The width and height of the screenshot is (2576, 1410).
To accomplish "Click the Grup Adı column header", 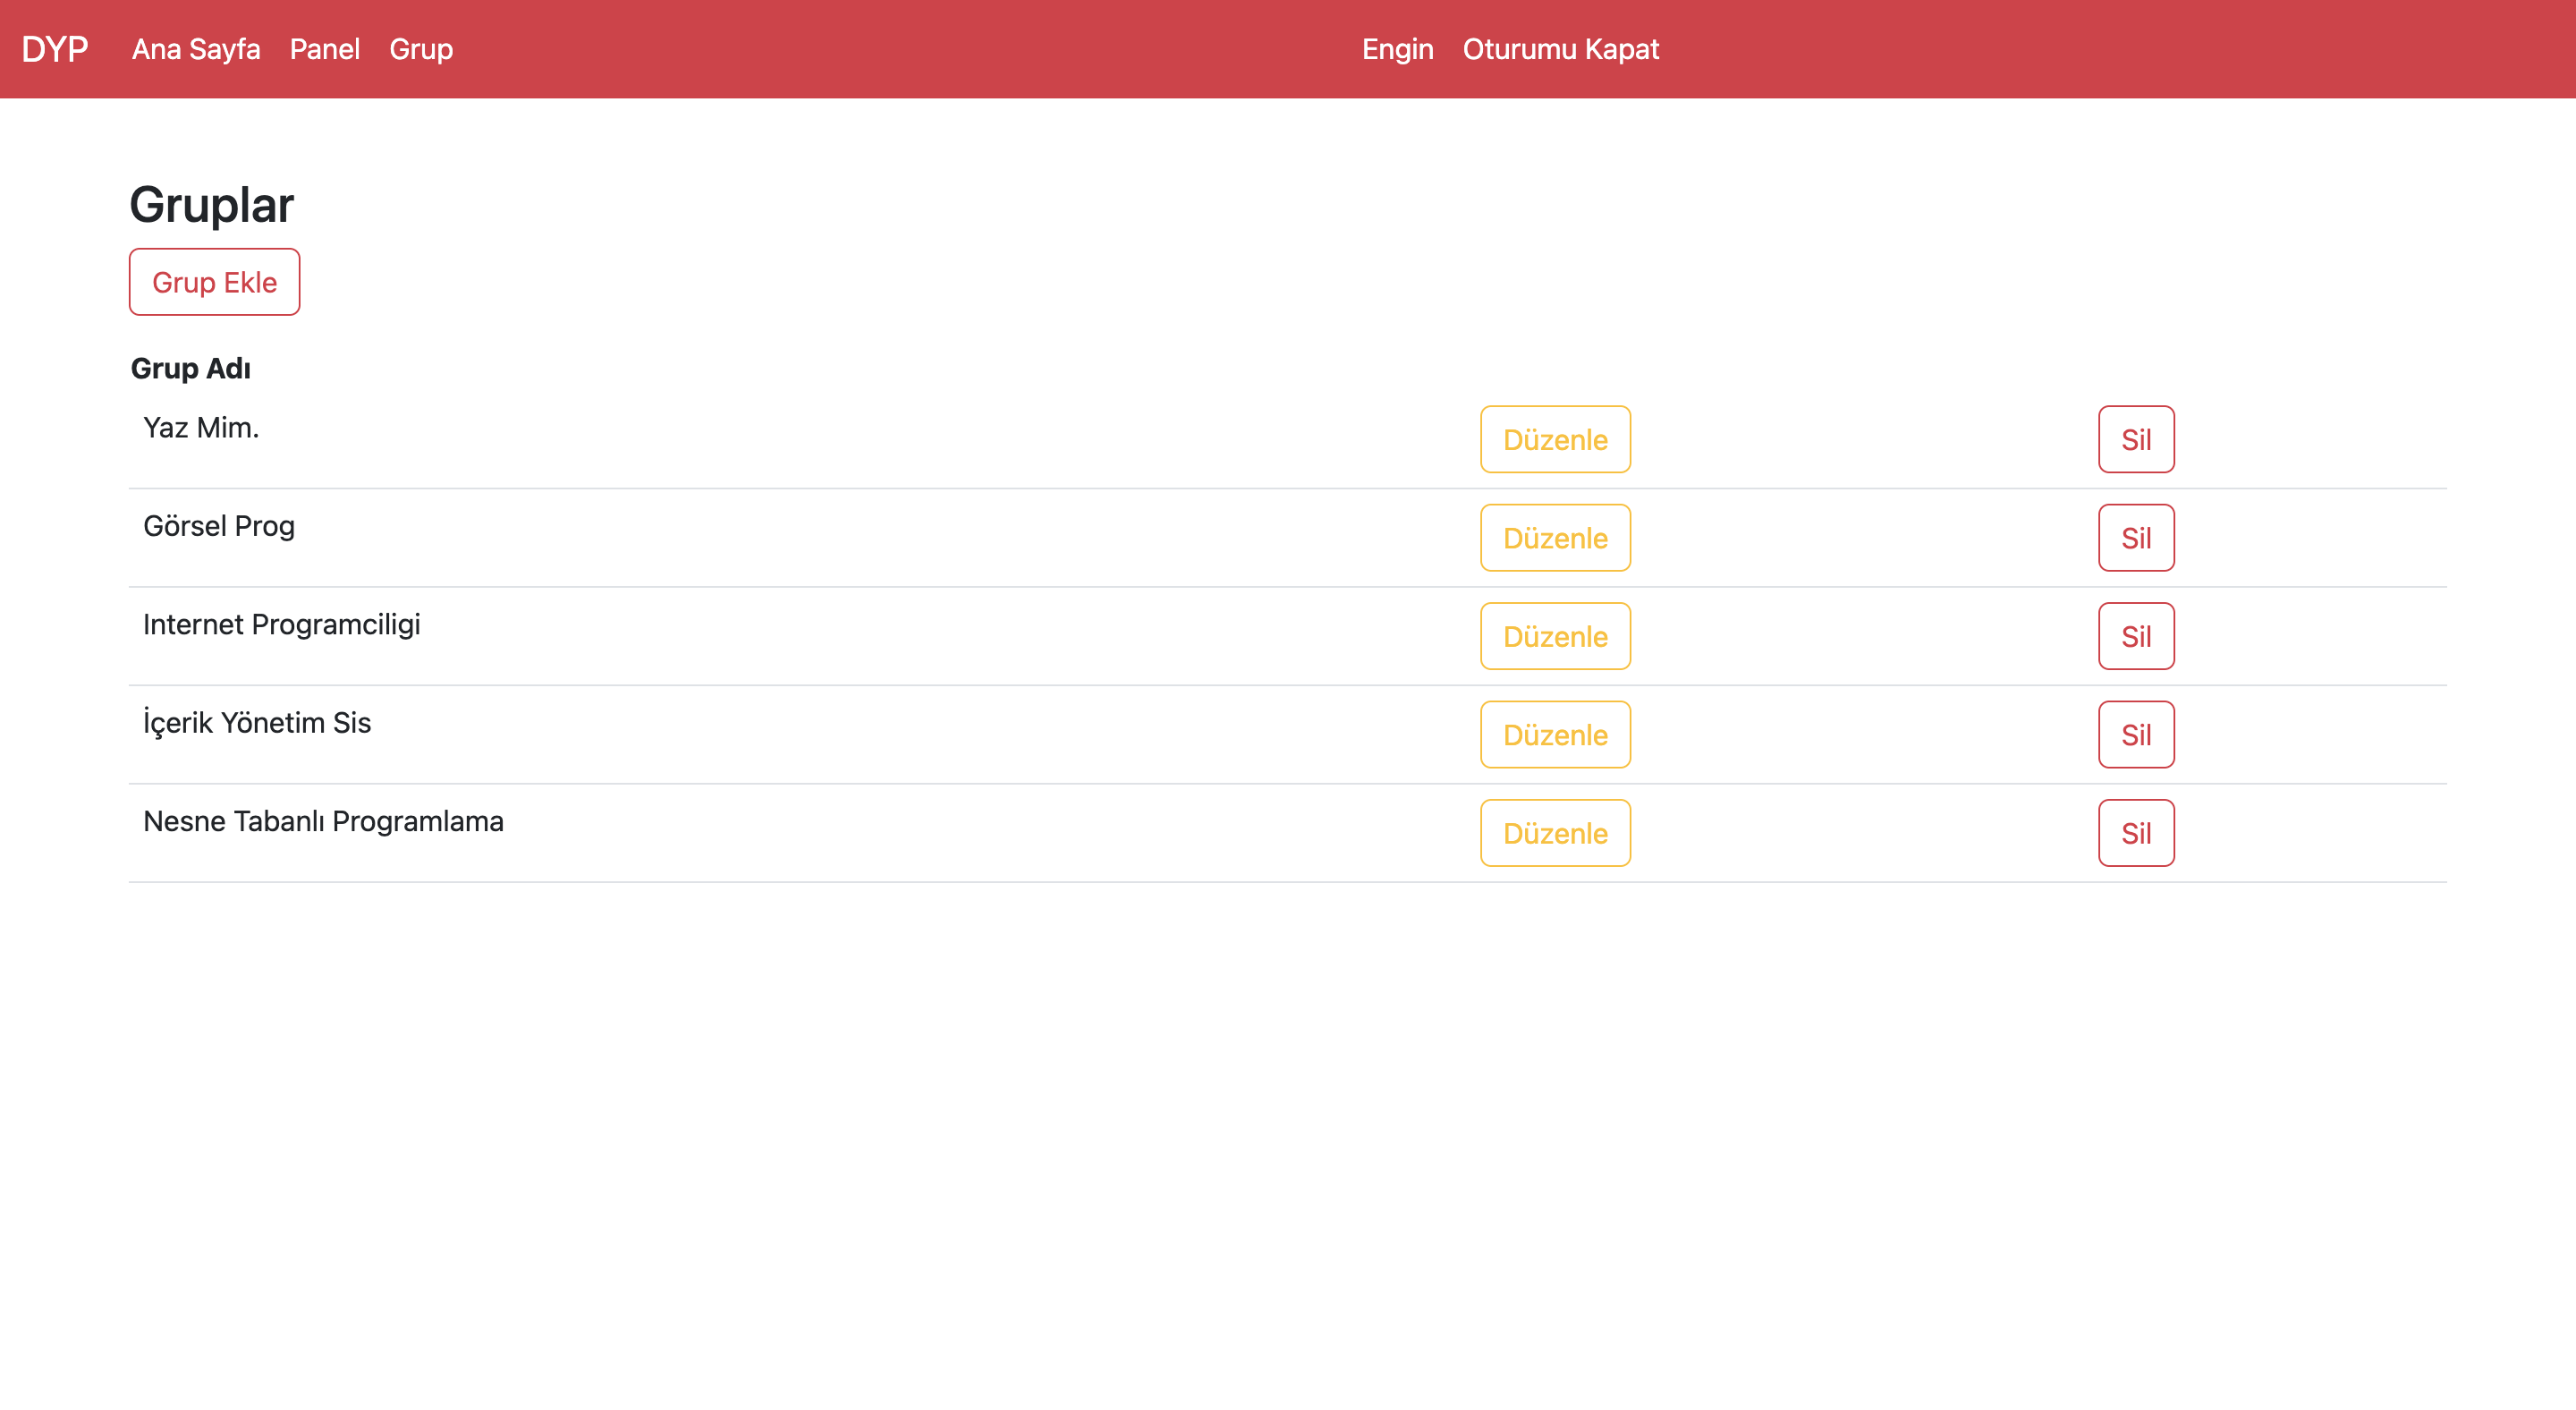I will pos(191,369).
